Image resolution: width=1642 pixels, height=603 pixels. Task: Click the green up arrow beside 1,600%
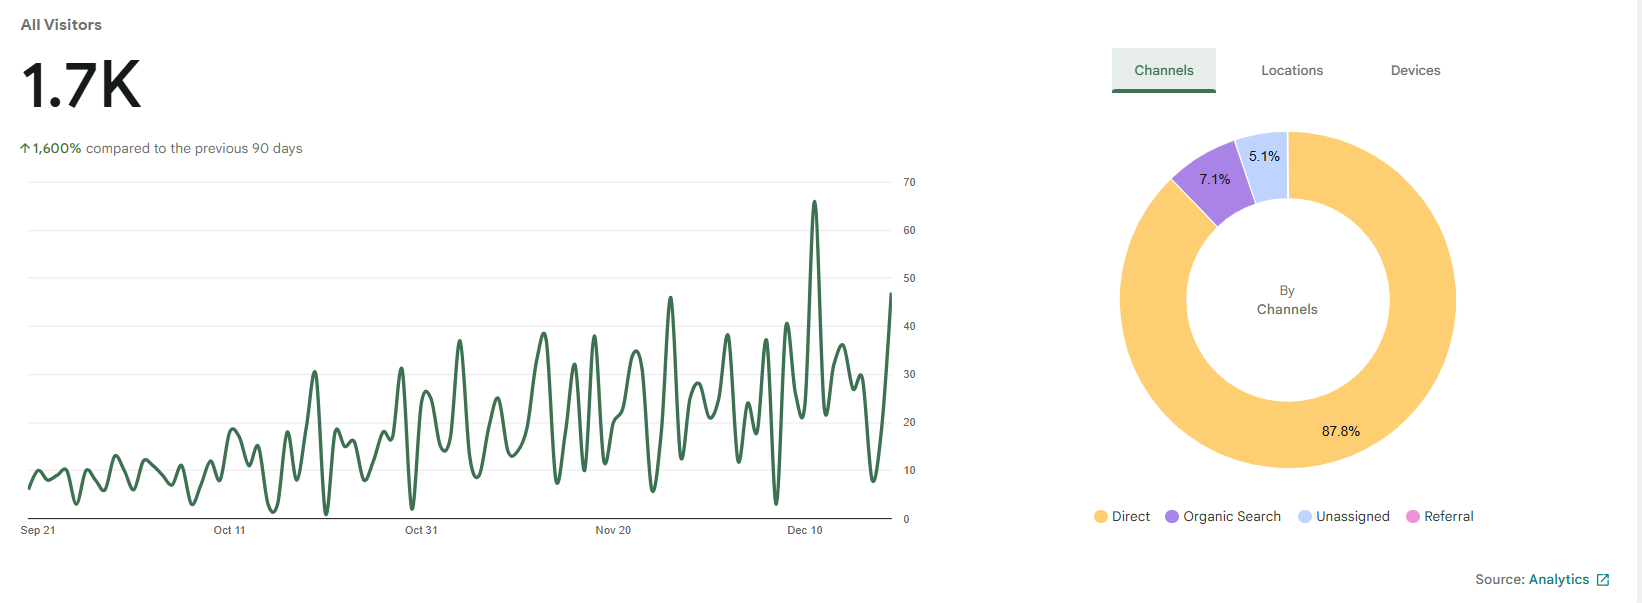25,148
